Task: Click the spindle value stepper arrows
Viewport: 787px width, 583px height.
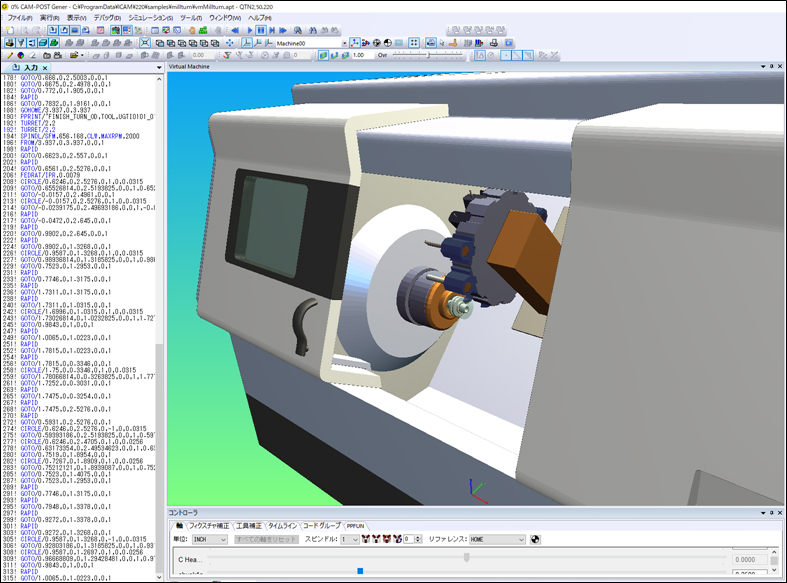Action: [x=418, y=539]
